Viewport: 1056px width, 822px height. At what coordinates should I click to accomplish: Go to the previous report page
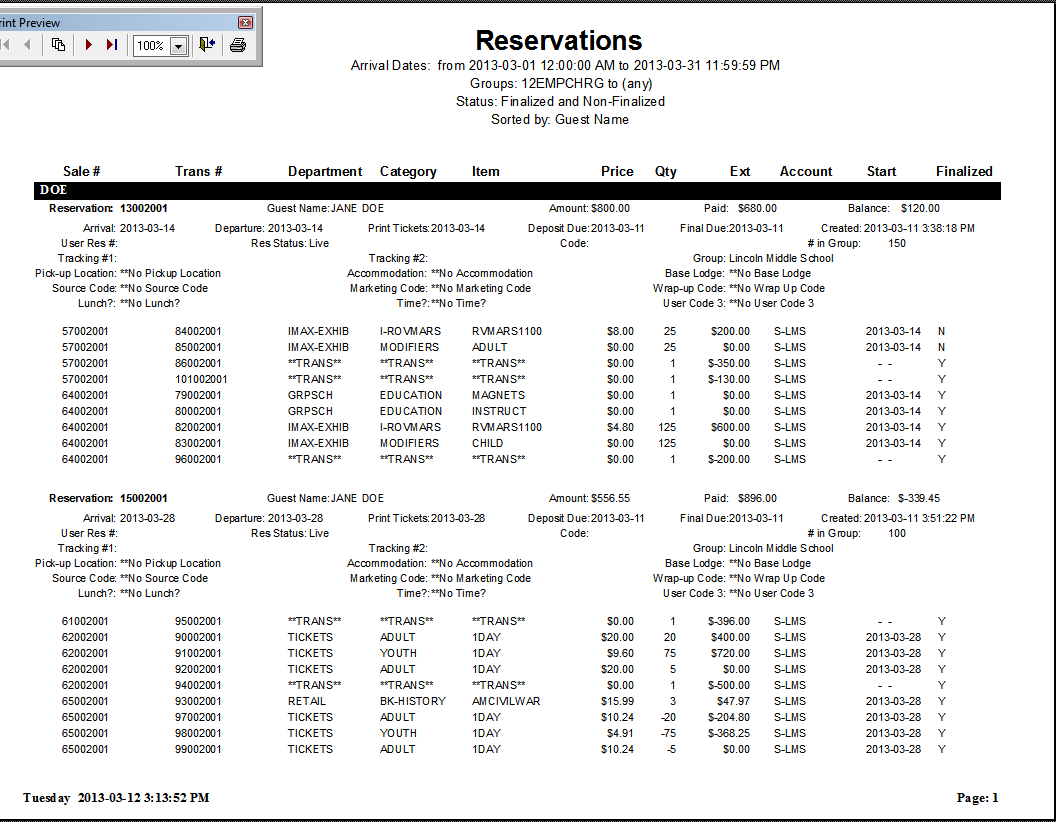point(27,46)
